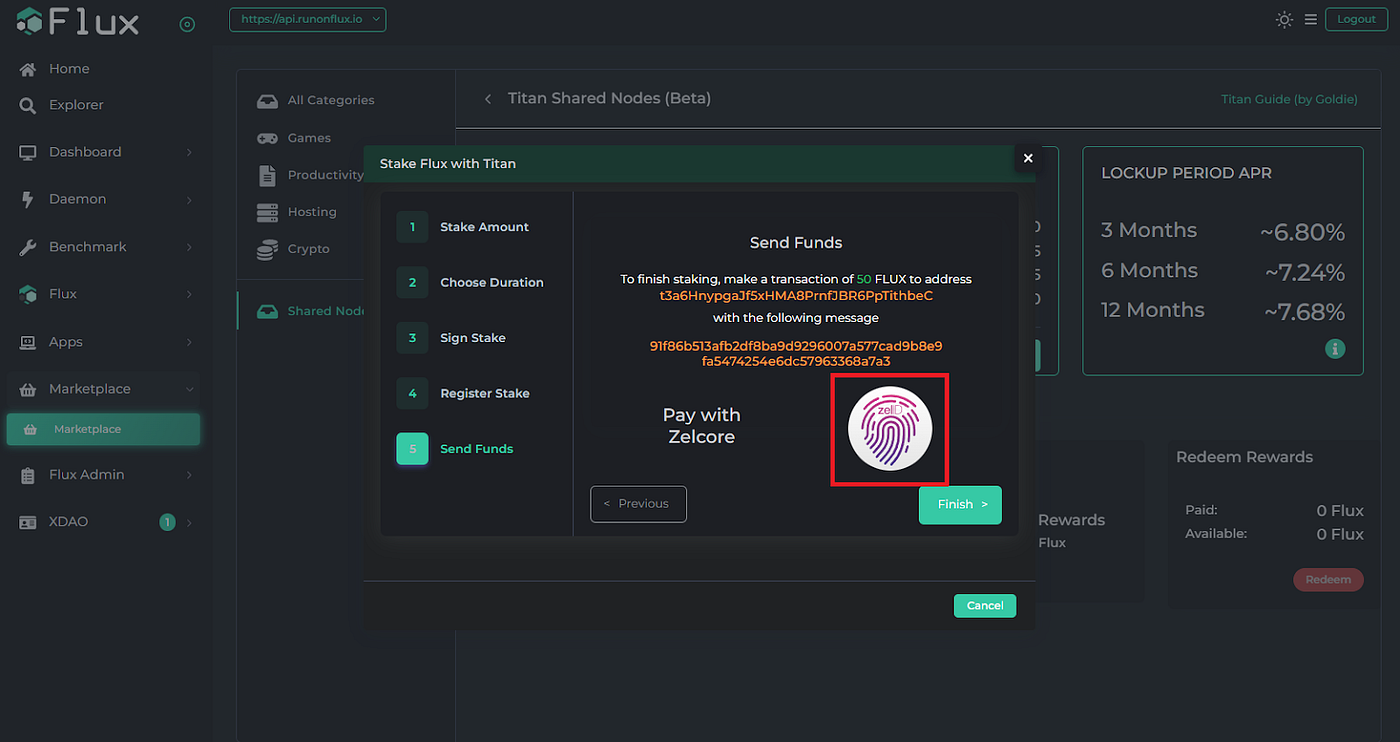Open Titan Guide (by Goldie) link
Image resolution: width=1400 pixels, height=742 pixels.
(x=1290, y=99)
